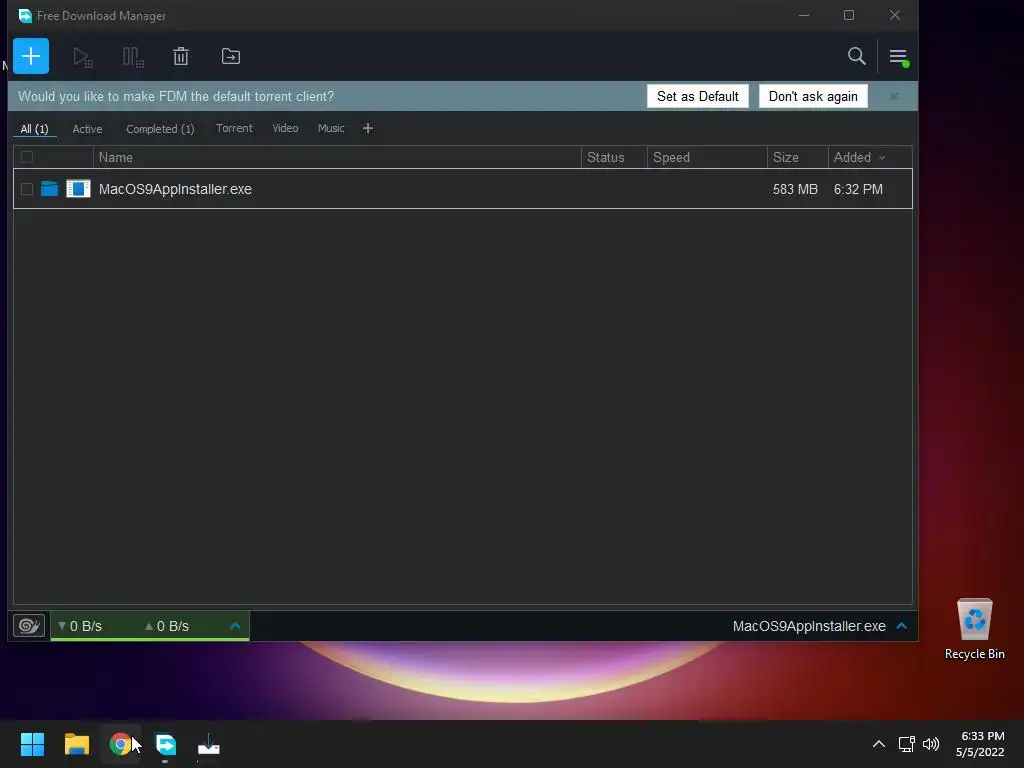Click the MacOS9AppInstaller.exe file type thumbnail
The image size is (1024, 768).
click(x=78, y=189)
